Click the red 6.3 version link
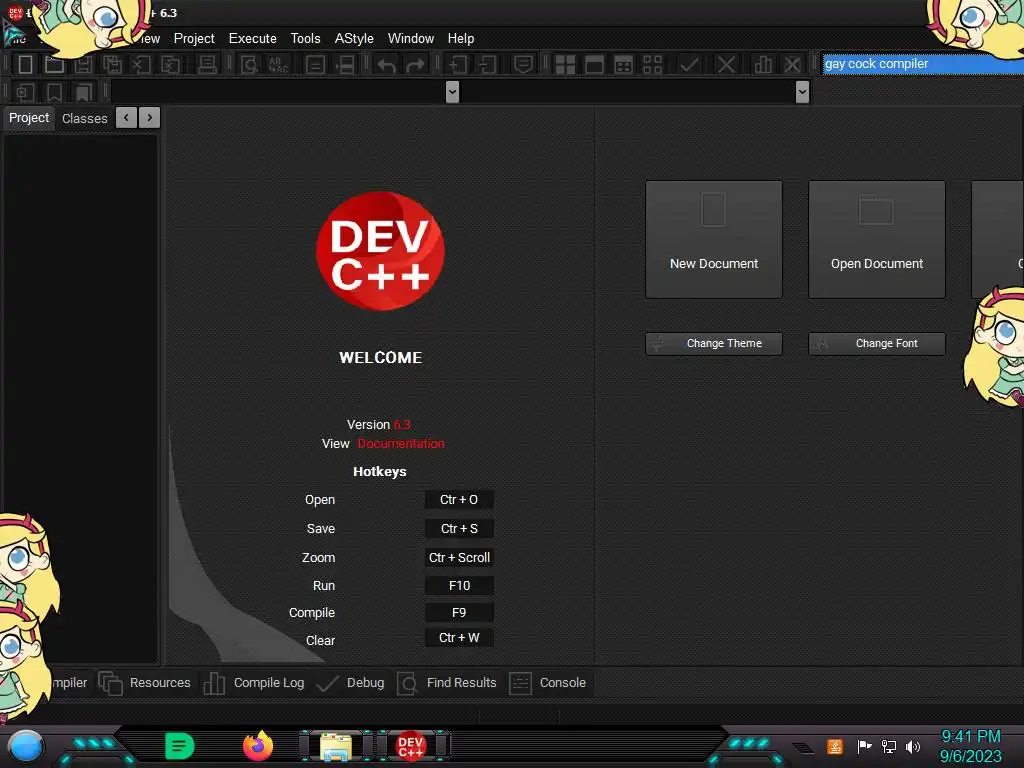This screenshot has width=1024, height=768. (x=402, y=424)
